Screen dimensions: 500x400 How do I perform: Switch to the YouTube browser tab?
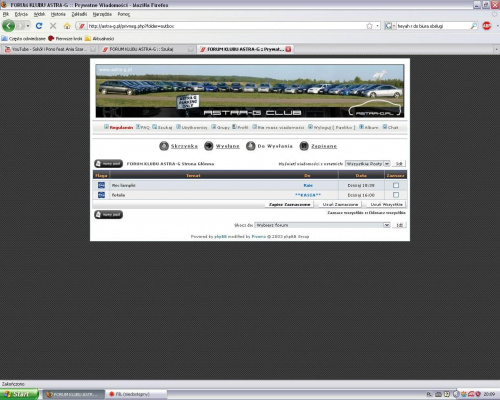click(x=49, y=49)
